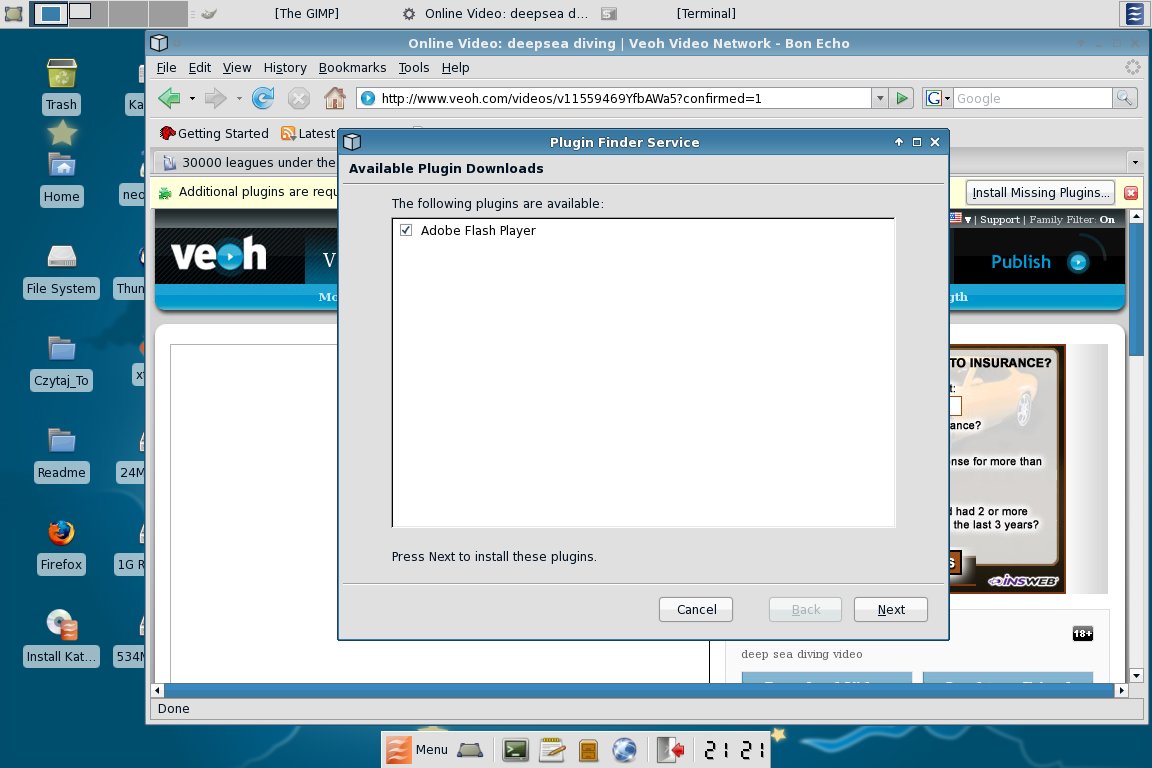The height and width of the screenshot is (768, 1152).
Task: Open the Edit menu
Action: coord(199,68)
